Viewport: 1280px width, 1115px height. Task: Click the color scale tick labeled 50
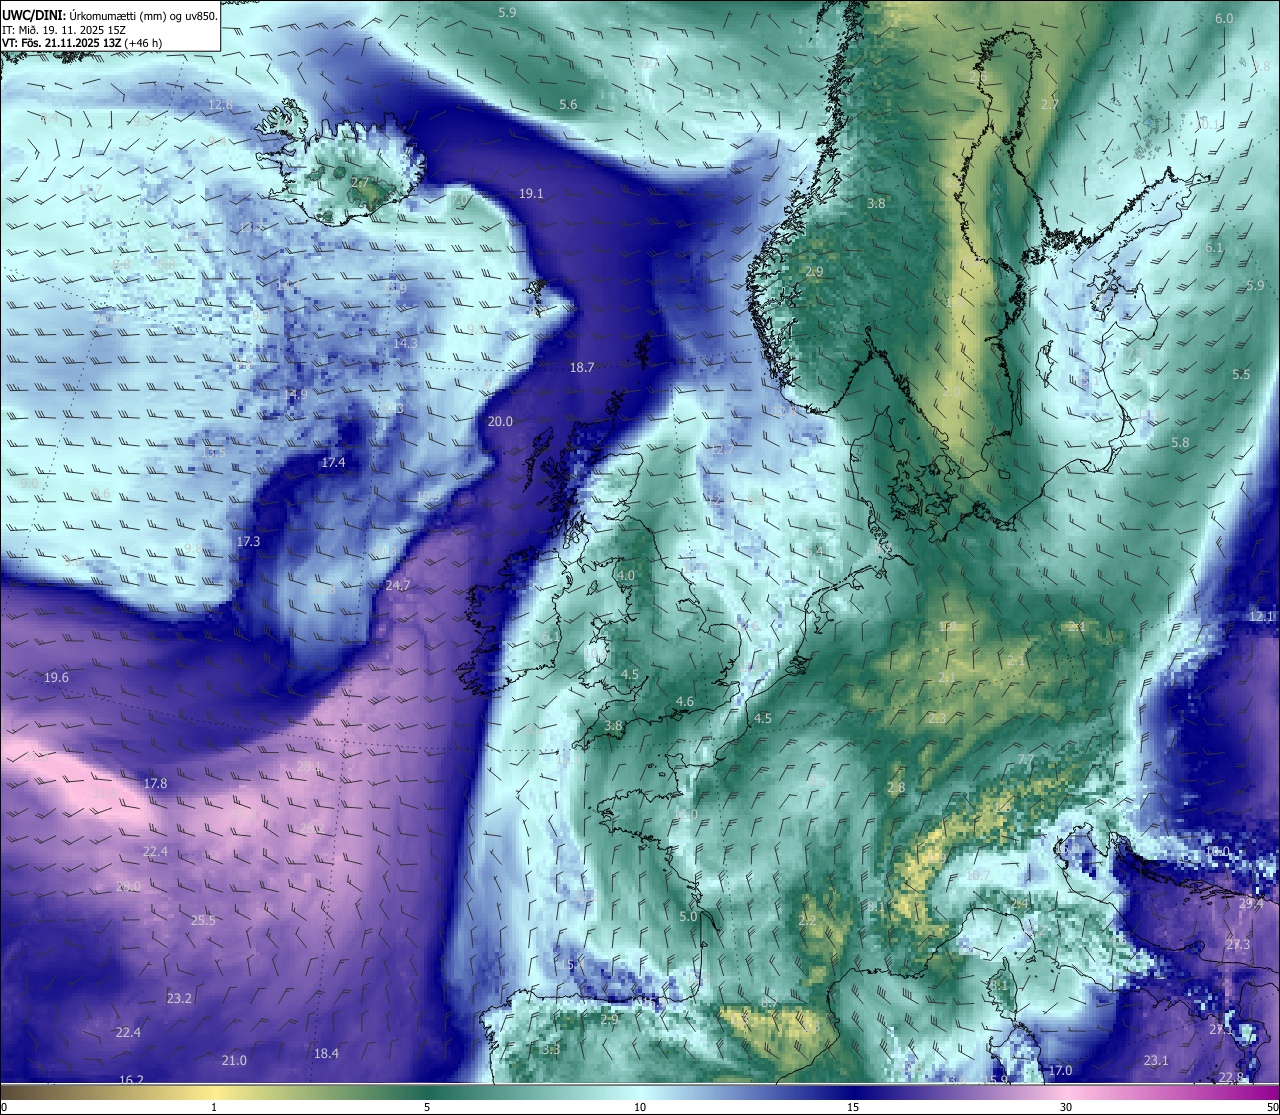pos(1271,1107)
